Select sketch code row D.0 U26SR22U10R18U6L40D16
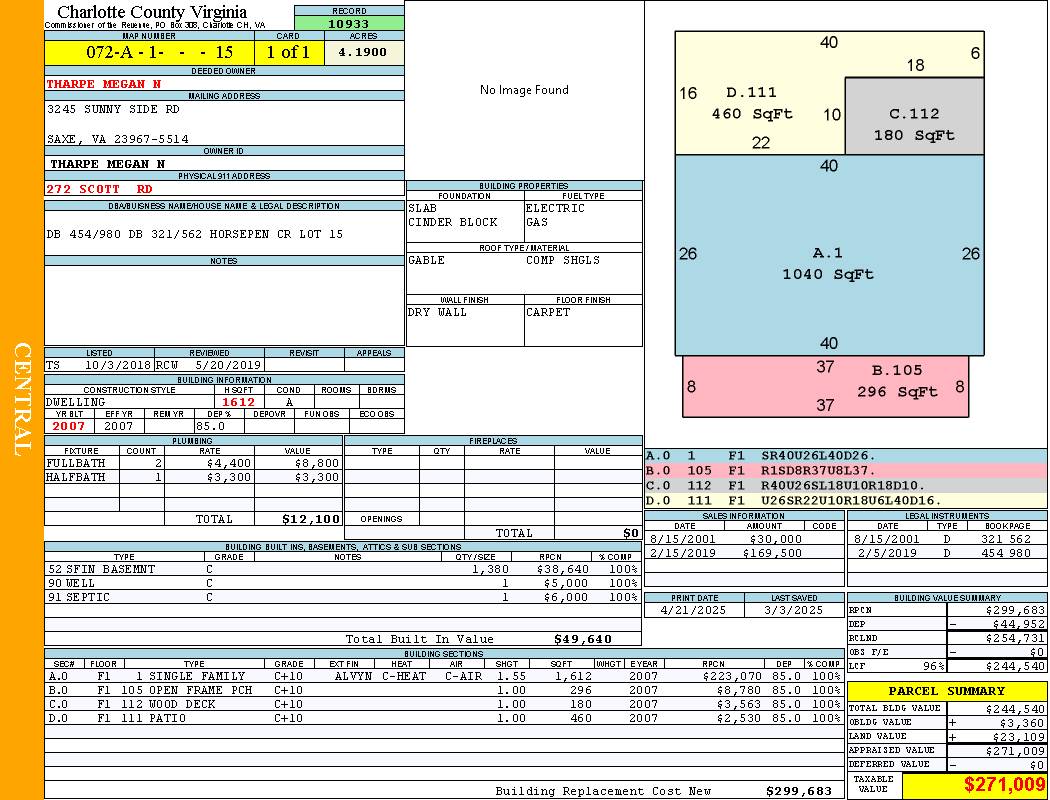The width and height of the screenshot is (1050, 800). tap(846, 500)
